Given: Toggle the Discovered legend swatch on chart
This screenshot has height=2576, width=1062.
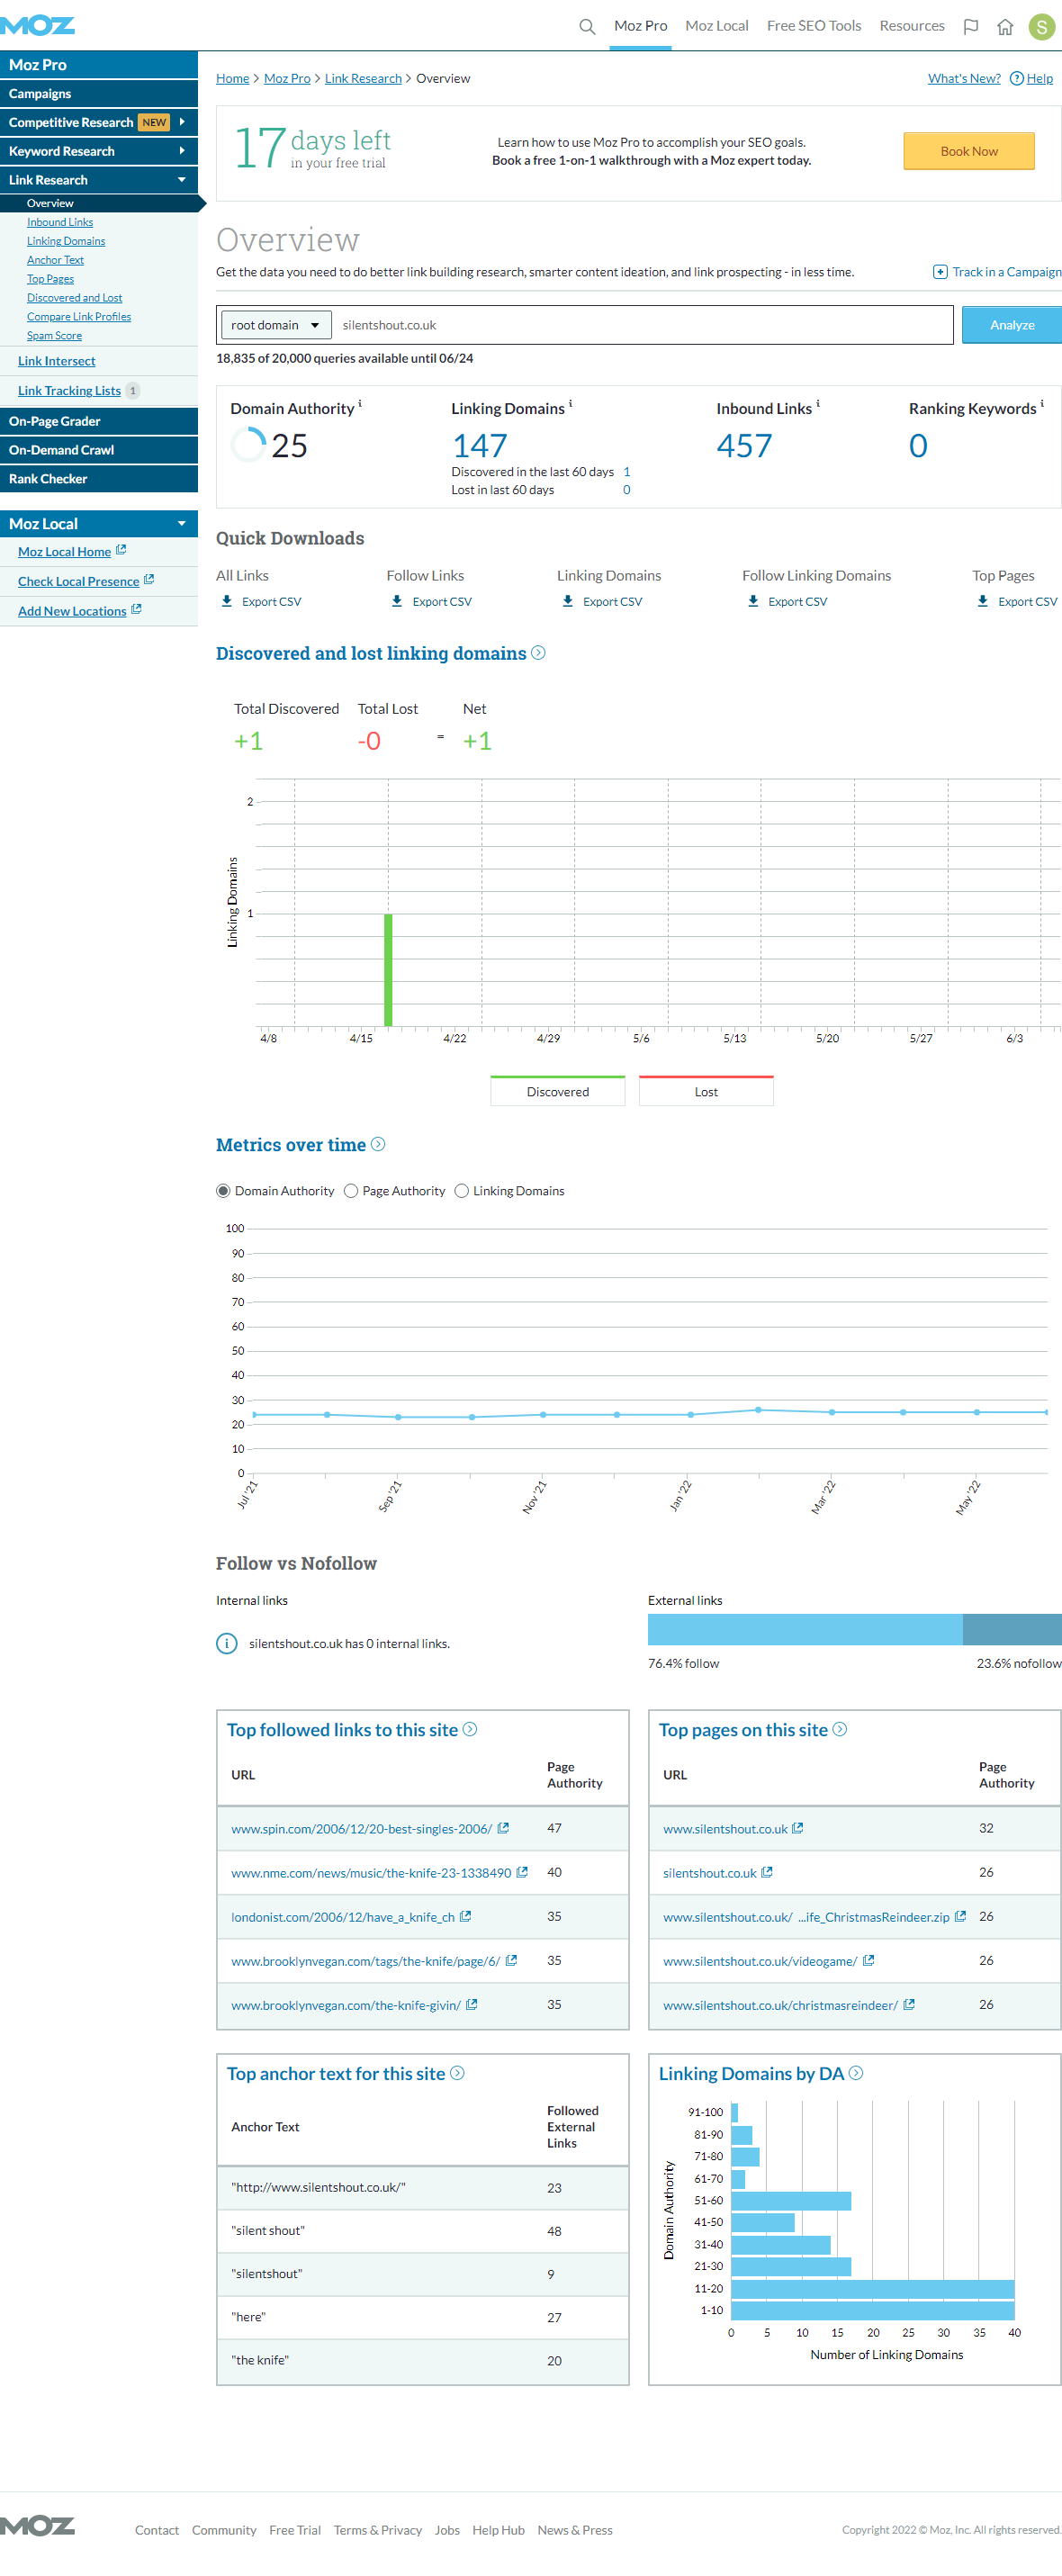Looking at the screenshot, I should point(557,1091).
